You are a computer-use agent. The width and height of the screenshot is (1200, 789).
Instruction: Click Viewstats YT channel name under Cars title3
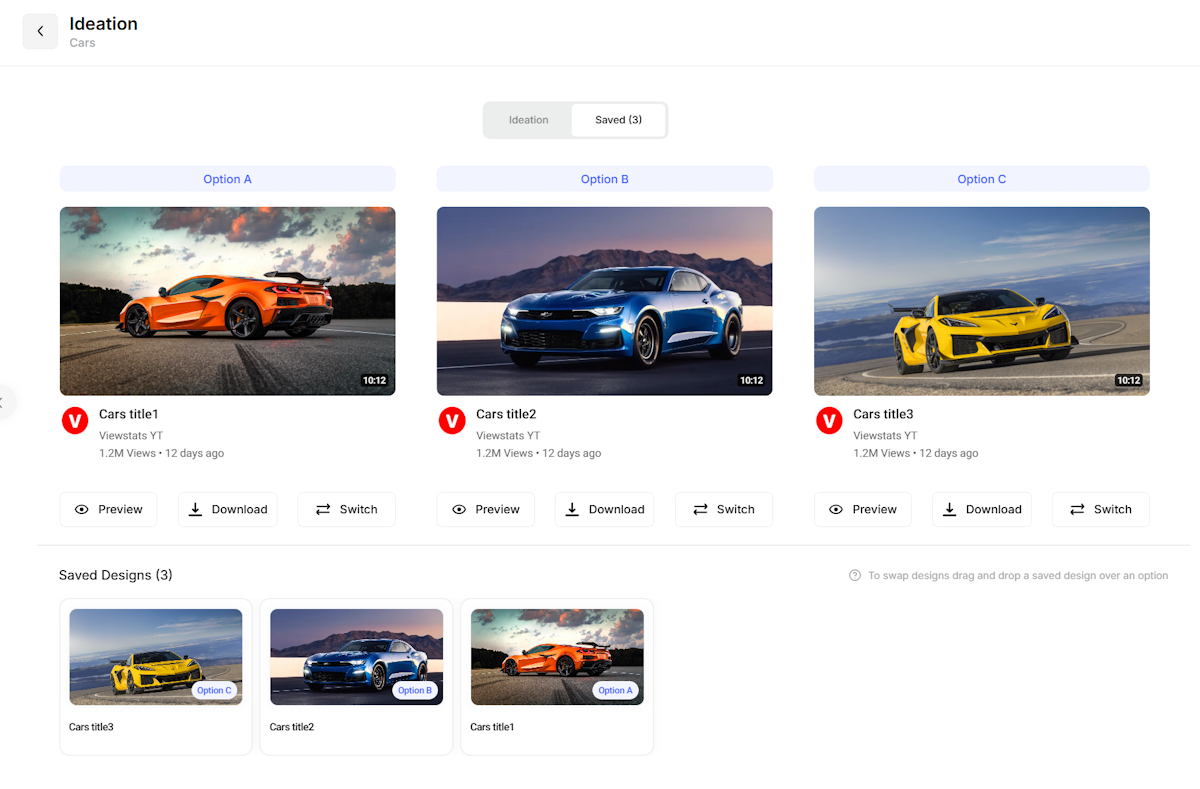(885, 435)
